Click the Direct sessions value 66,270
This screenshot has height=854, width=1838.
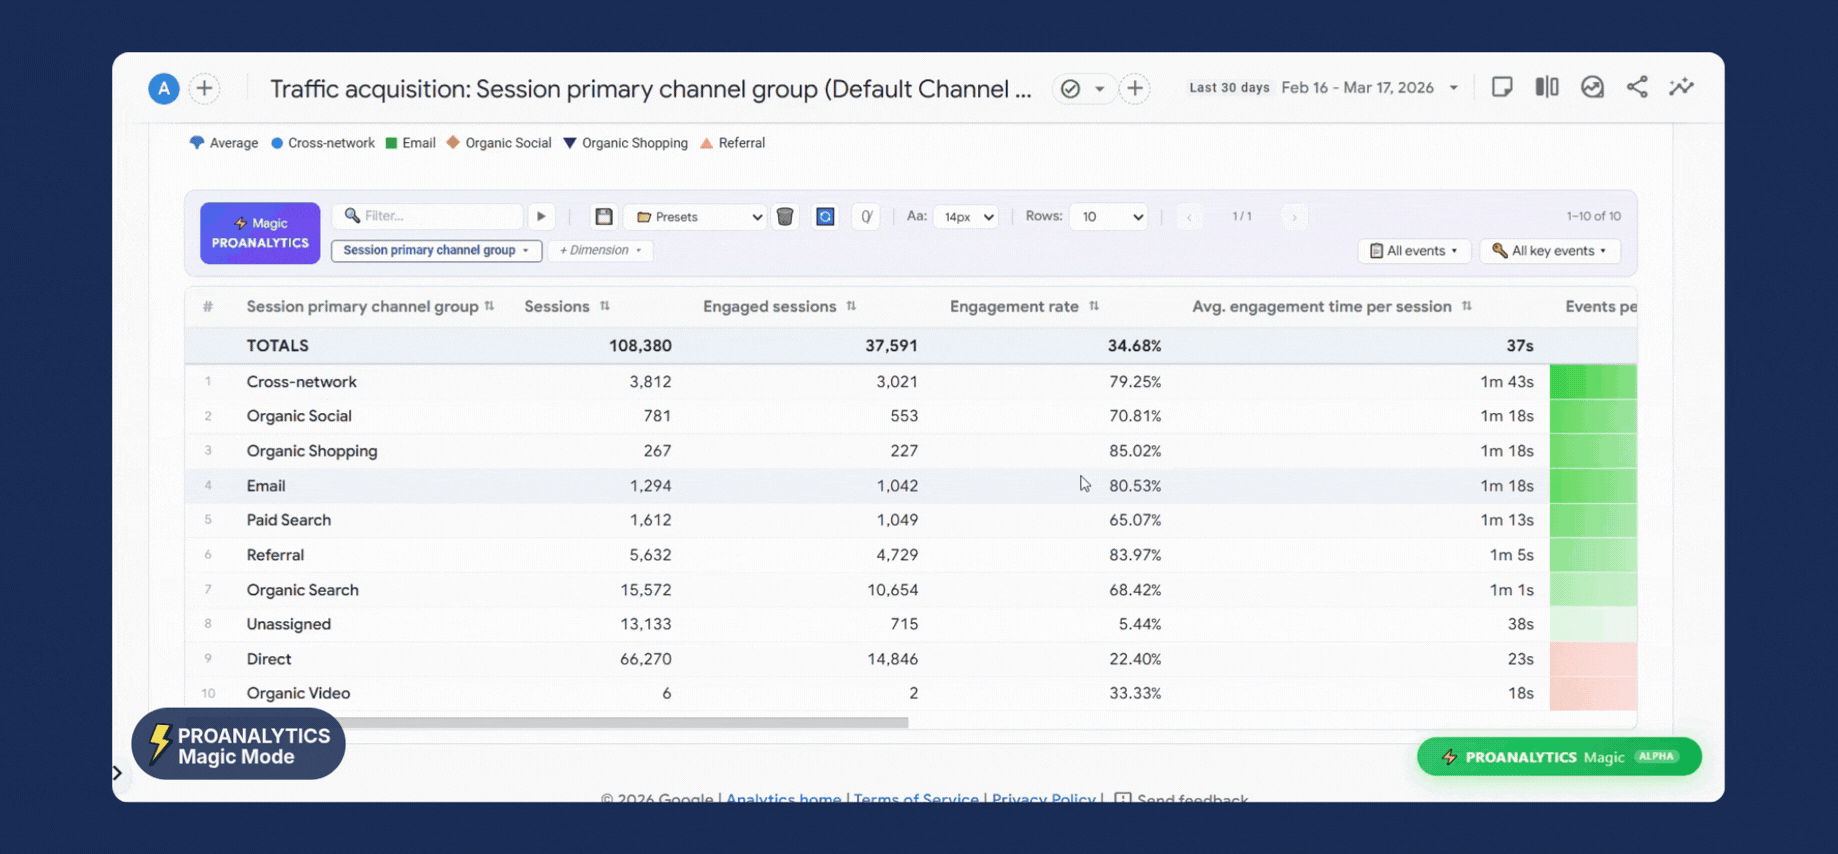click(646, 659)
